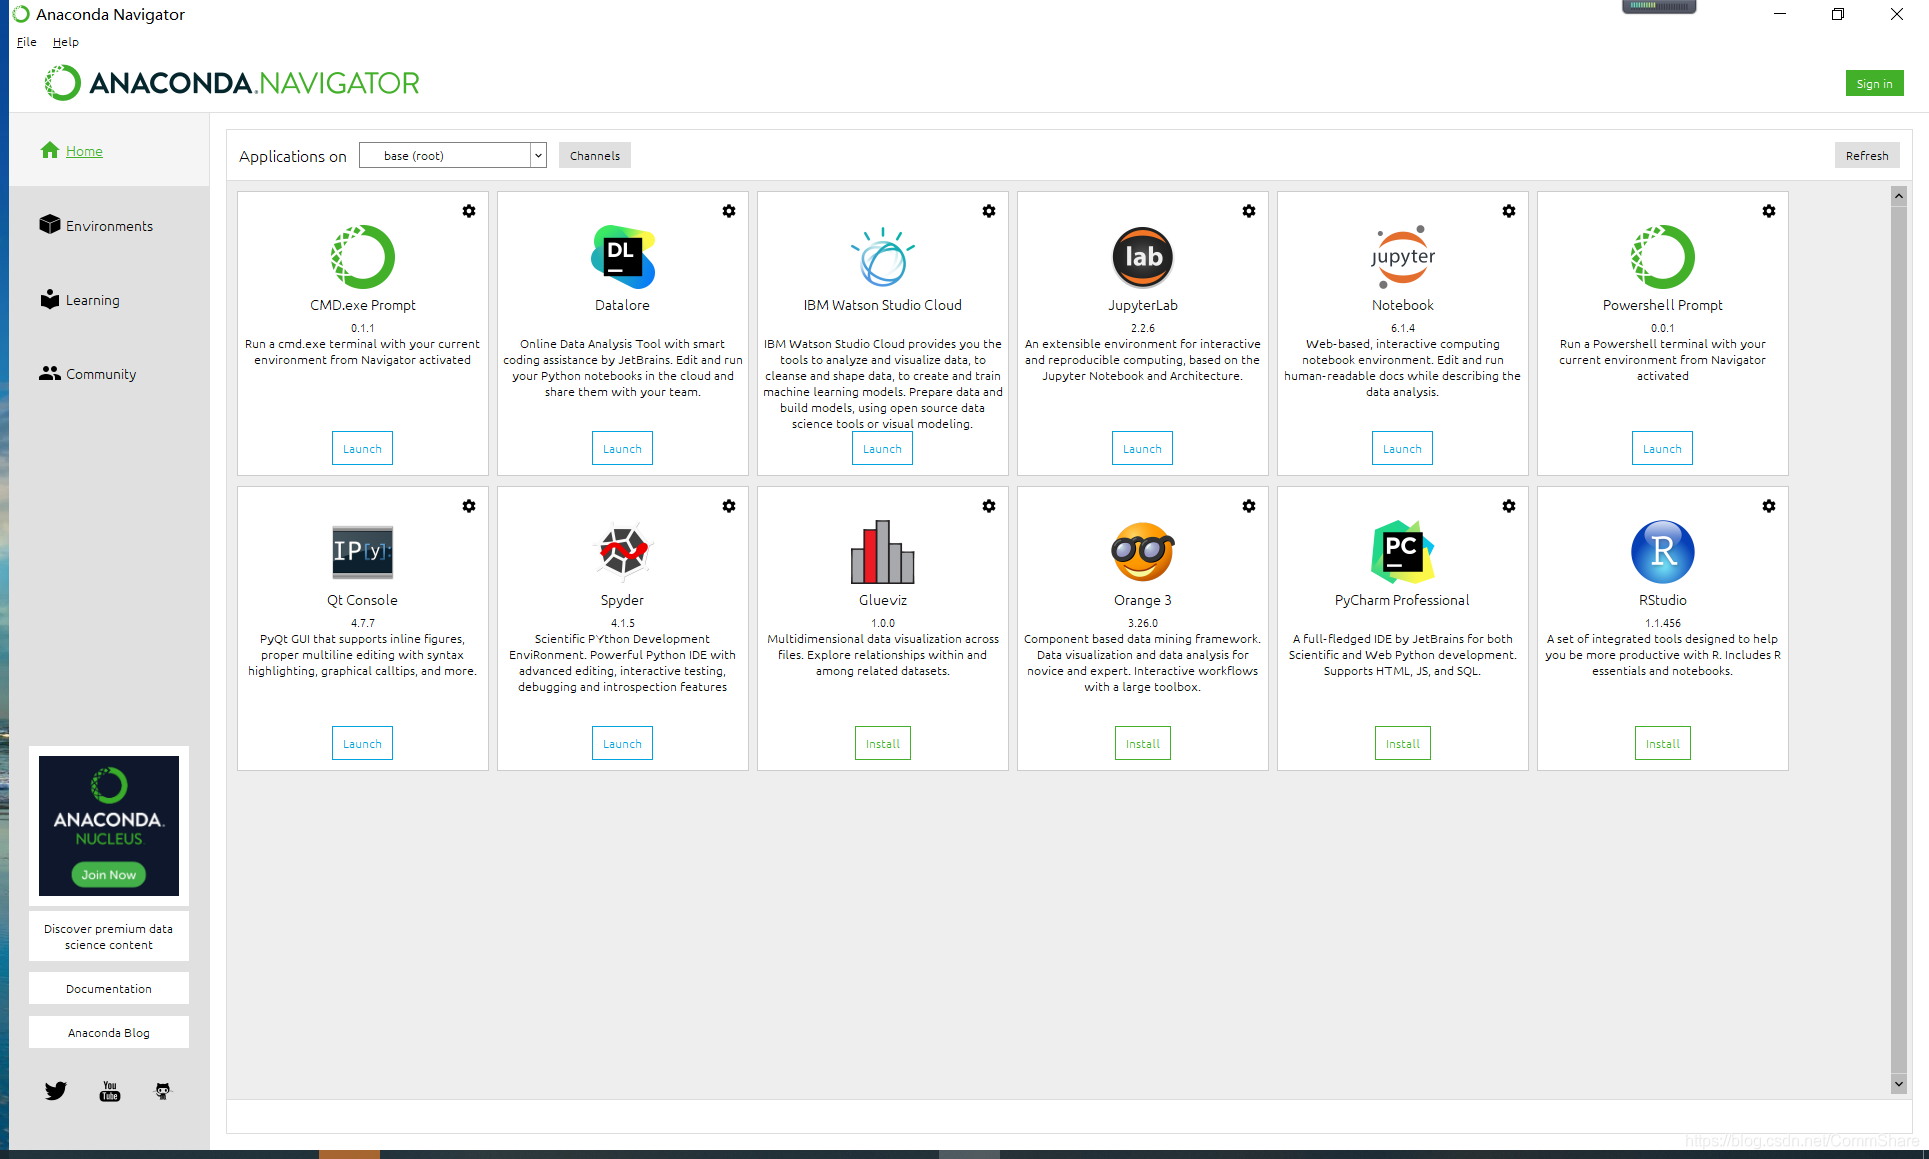The image size is (1929, 1159).
Task: Click Discover premium data science content
Action: (x=109, y=937)
